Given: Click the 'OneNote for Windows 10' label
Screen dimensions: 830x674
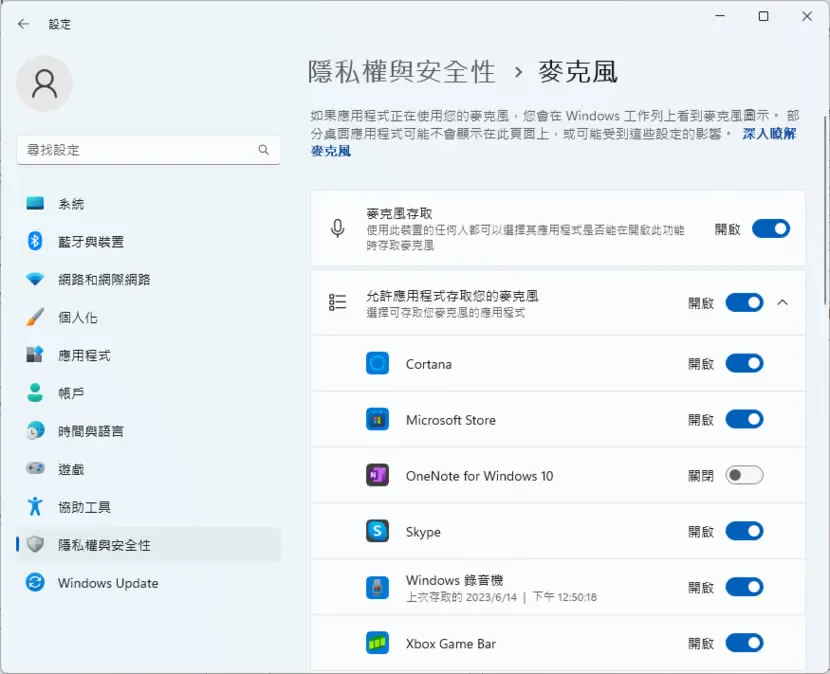Looking at the screenshot, I should pyautogui.click(x=480, y=476).
